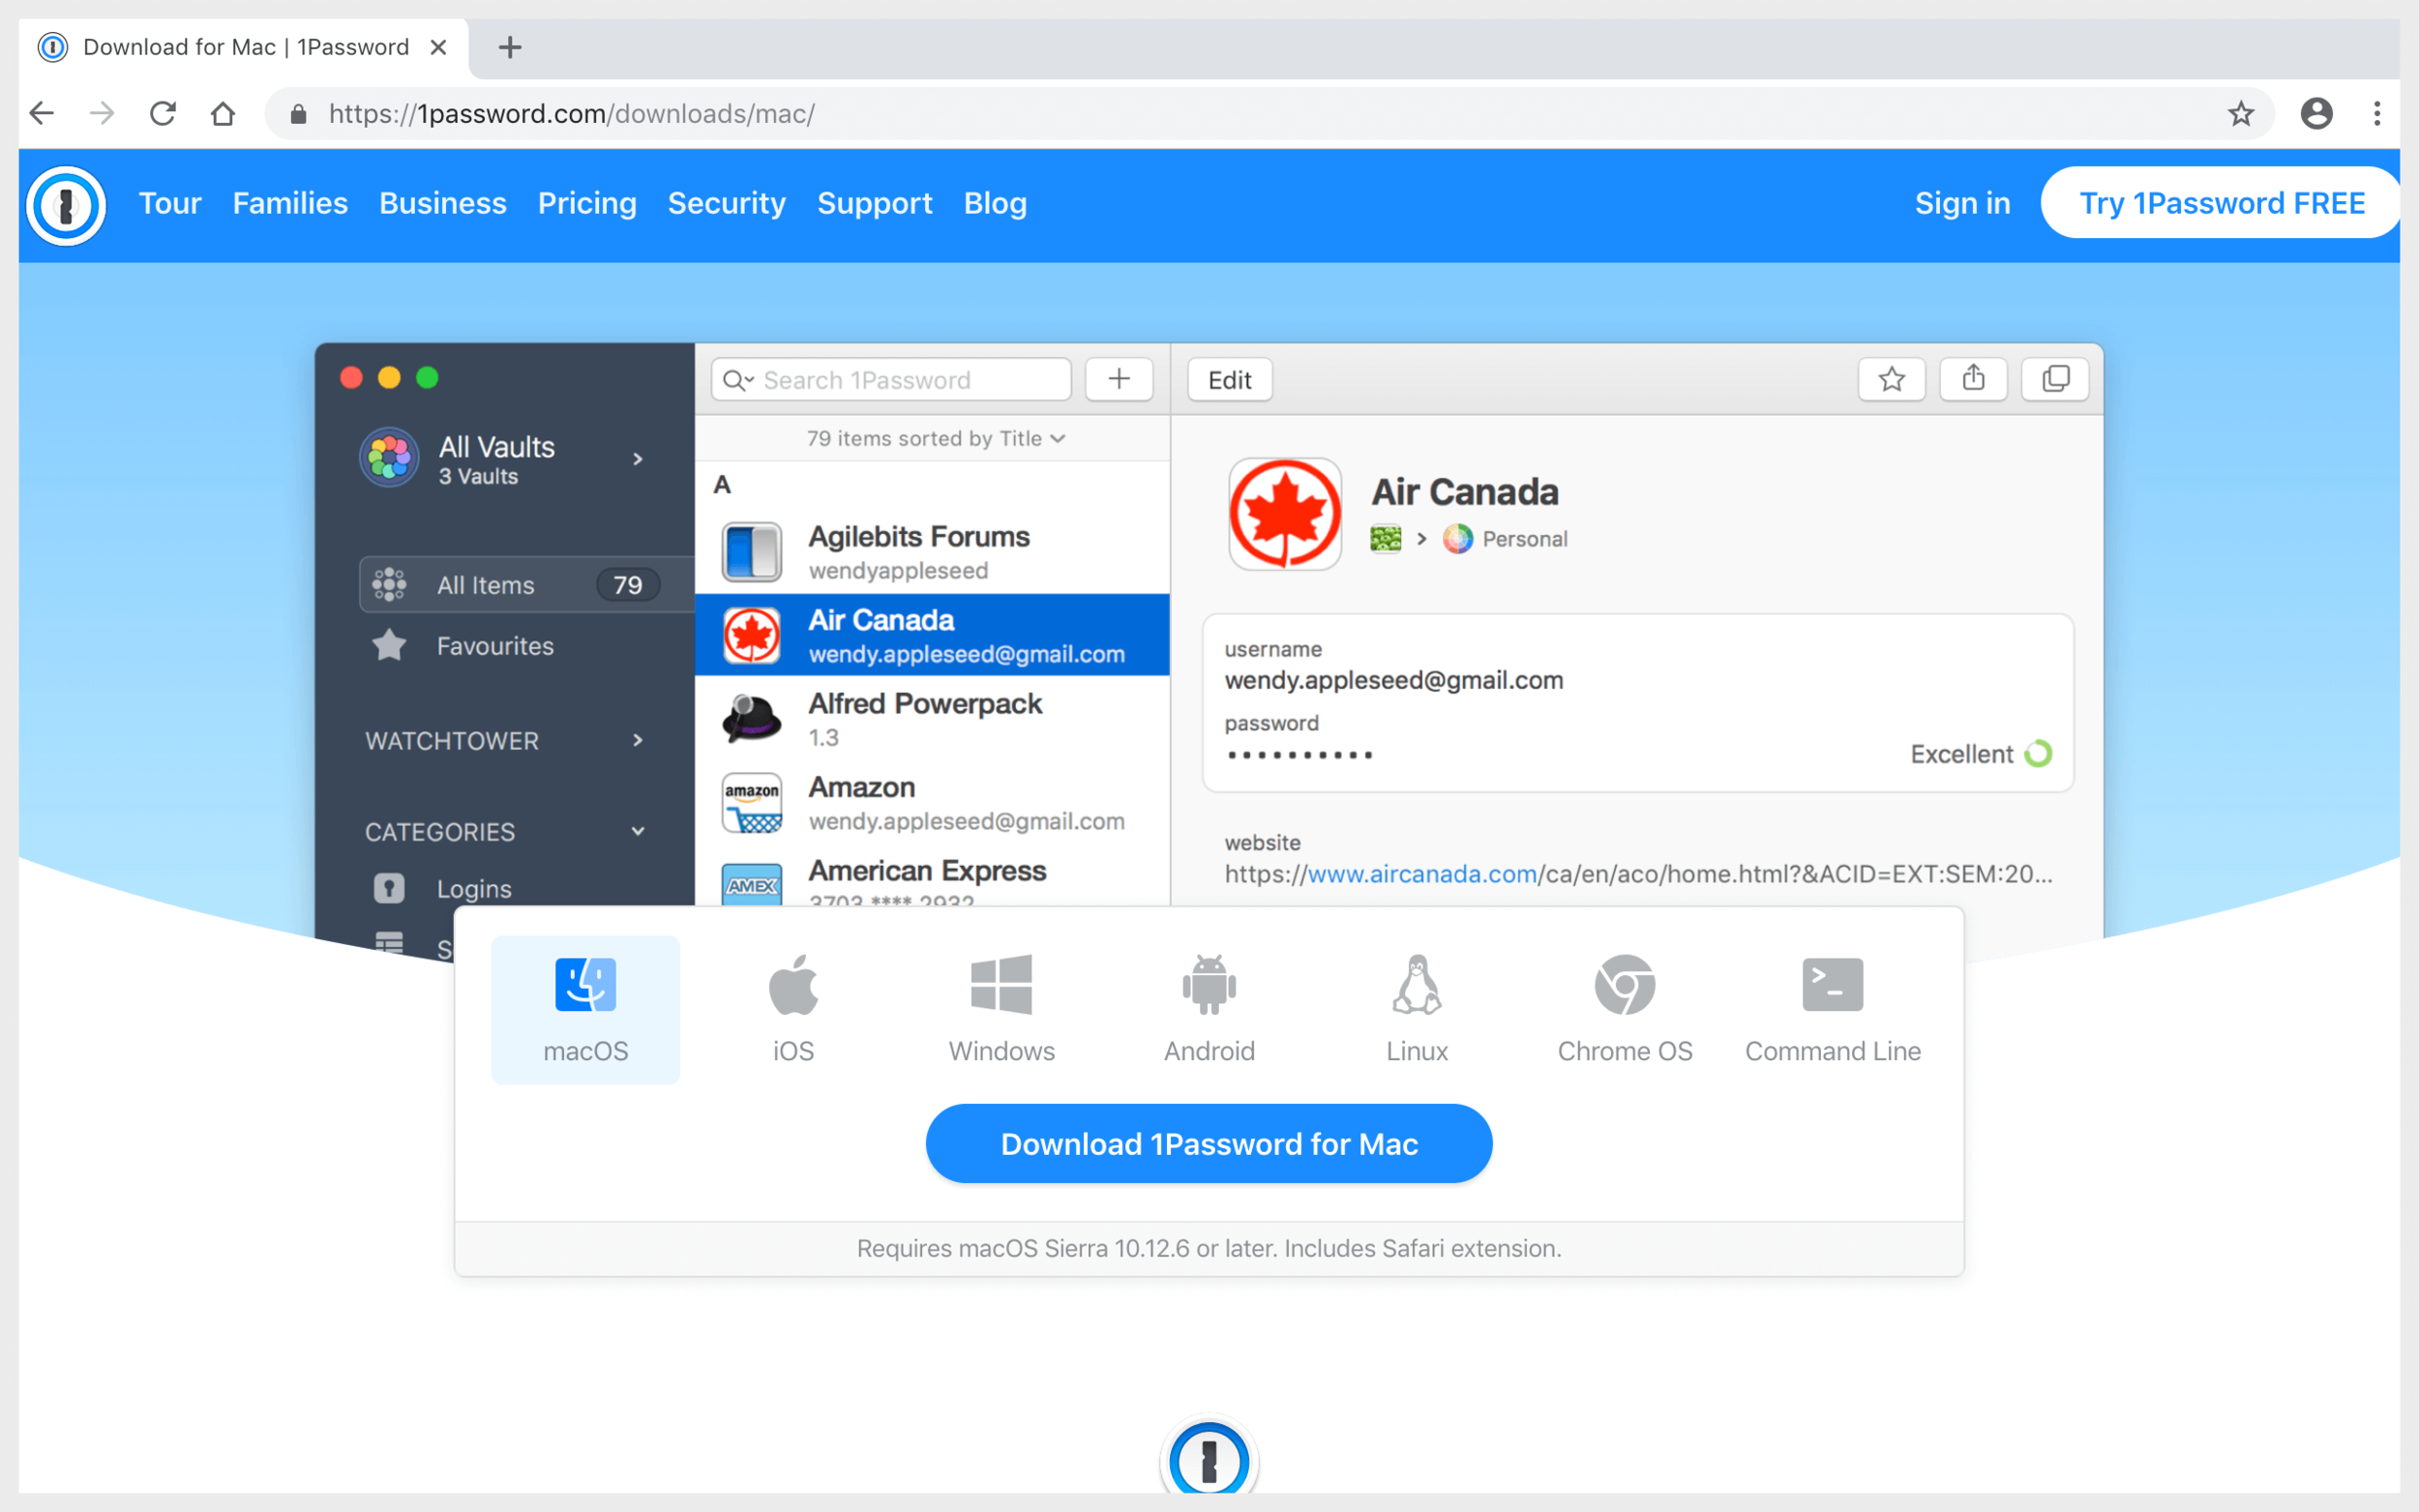Viewport: 2419px width, 1512px height.
Task: Reload the page with the refresh icon
Action: pyautogui.click(x=162, y=113)
